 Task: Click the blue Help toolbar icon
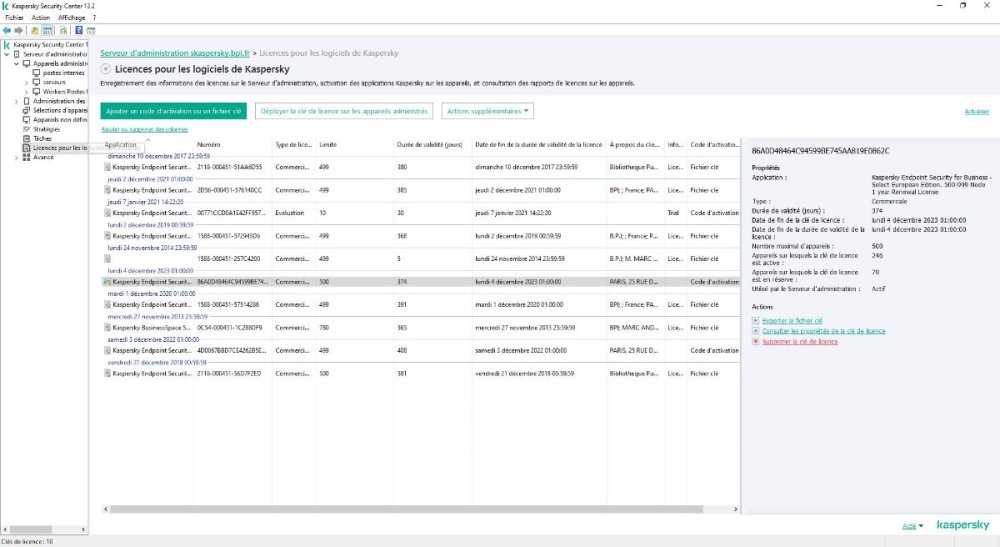(x=79, y=30)
